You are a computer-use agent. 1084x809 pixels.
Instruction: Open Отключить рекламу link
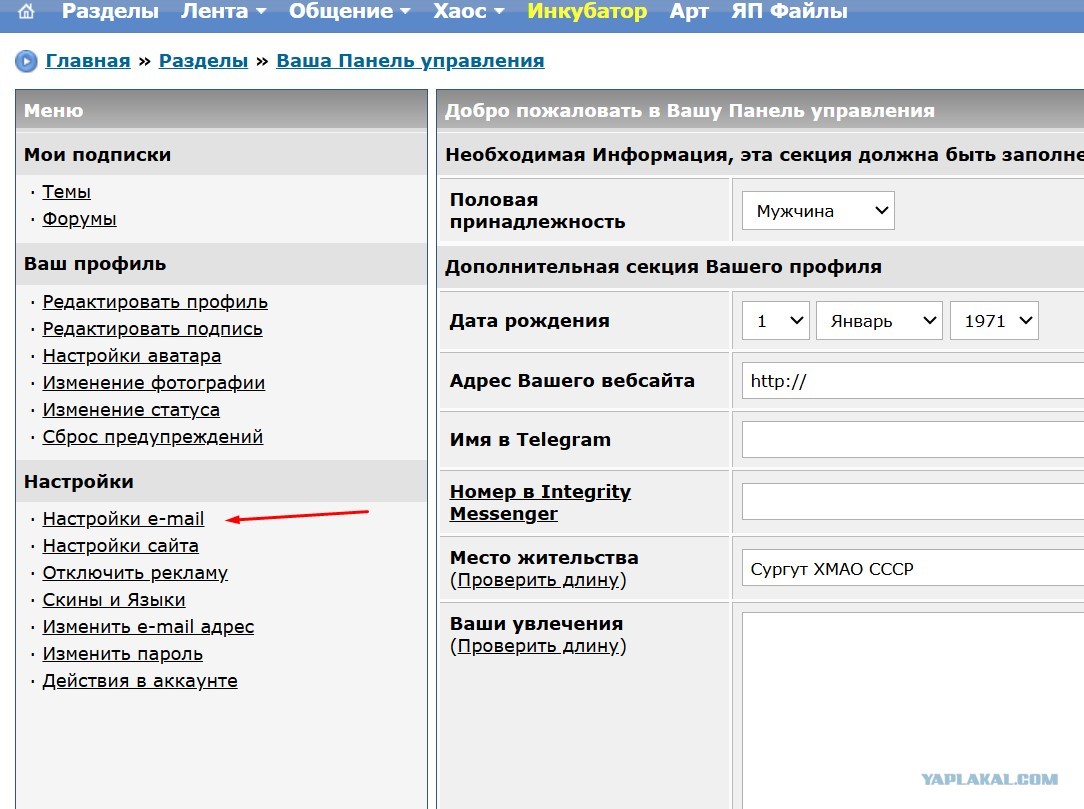point(135,573)
